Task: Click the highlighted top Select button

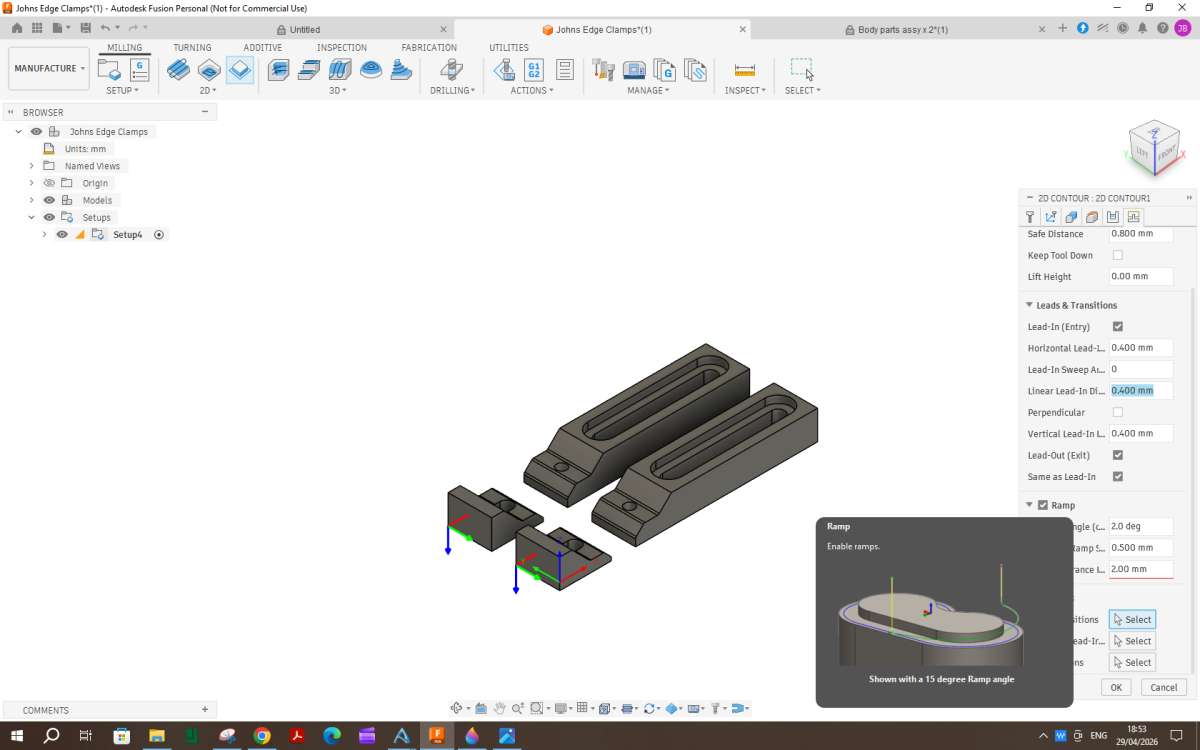Action: (x=1132, y=619)
